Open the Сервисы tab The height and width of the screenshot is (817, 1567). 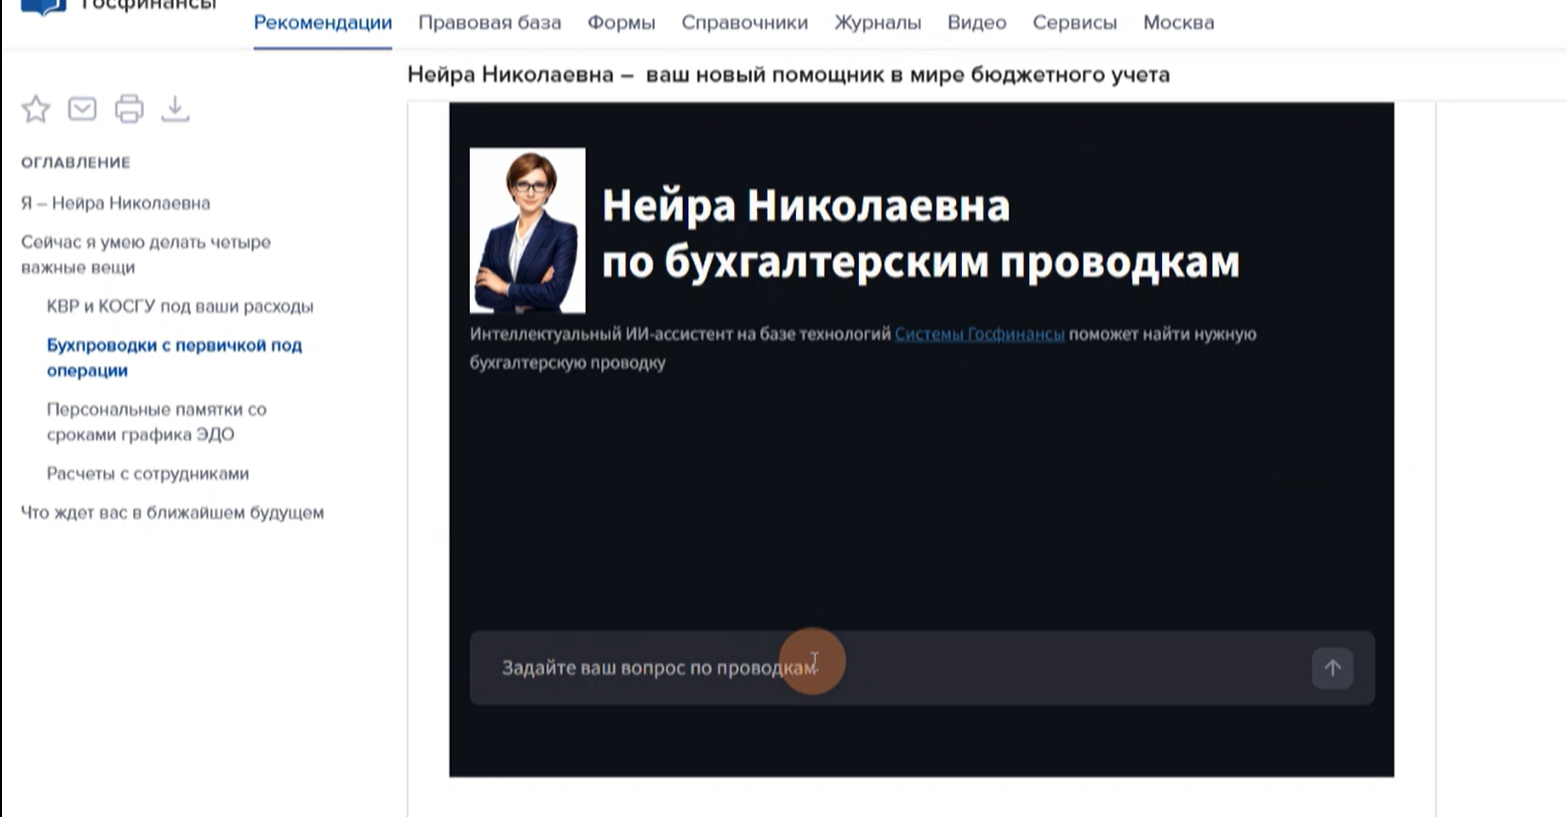pos(1075,22)
